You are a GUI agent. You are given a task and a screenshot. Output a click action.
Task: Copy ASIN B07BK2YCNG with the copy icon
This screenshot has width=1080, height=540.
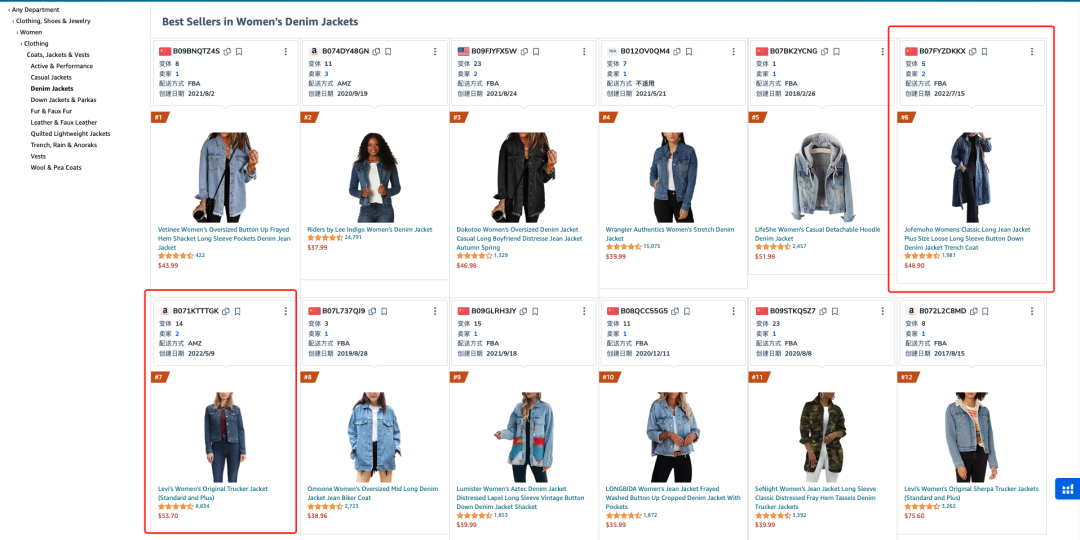(825, 51)
